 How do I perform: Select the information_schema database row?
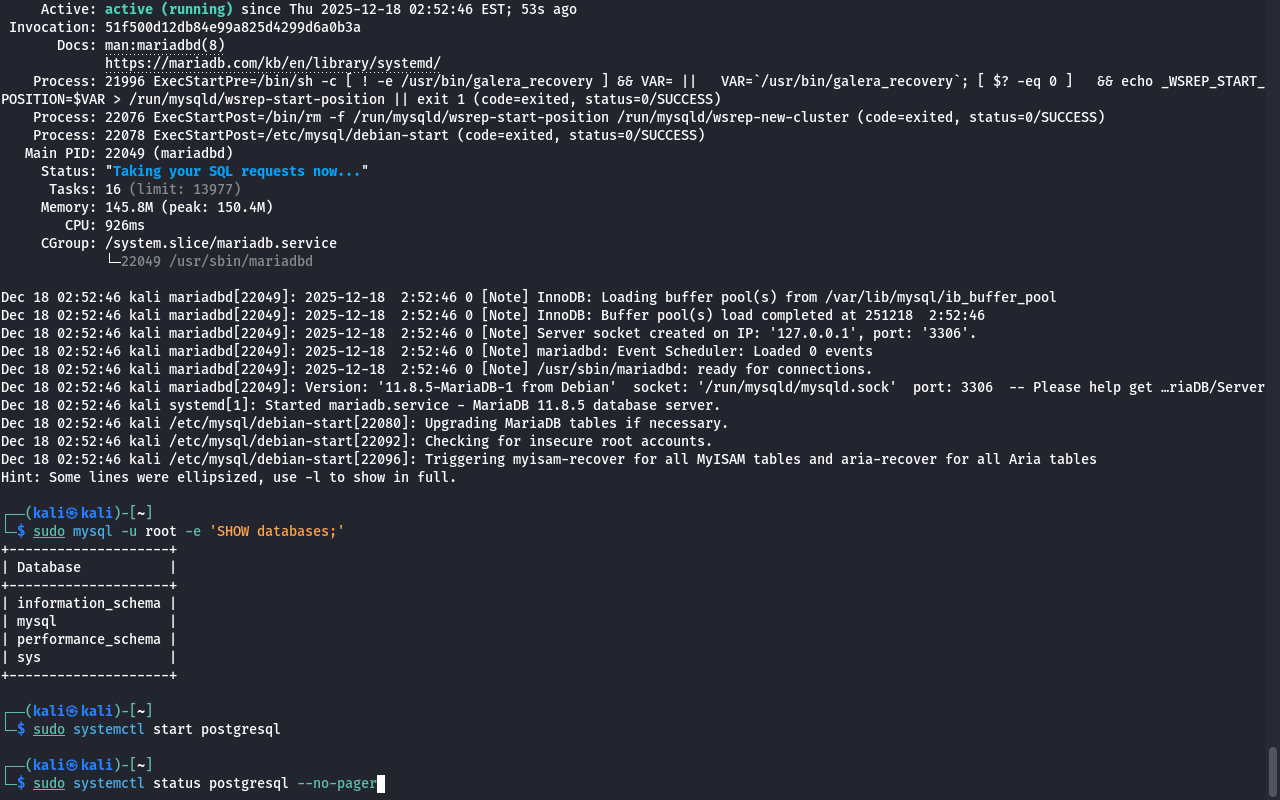(88, 603)
